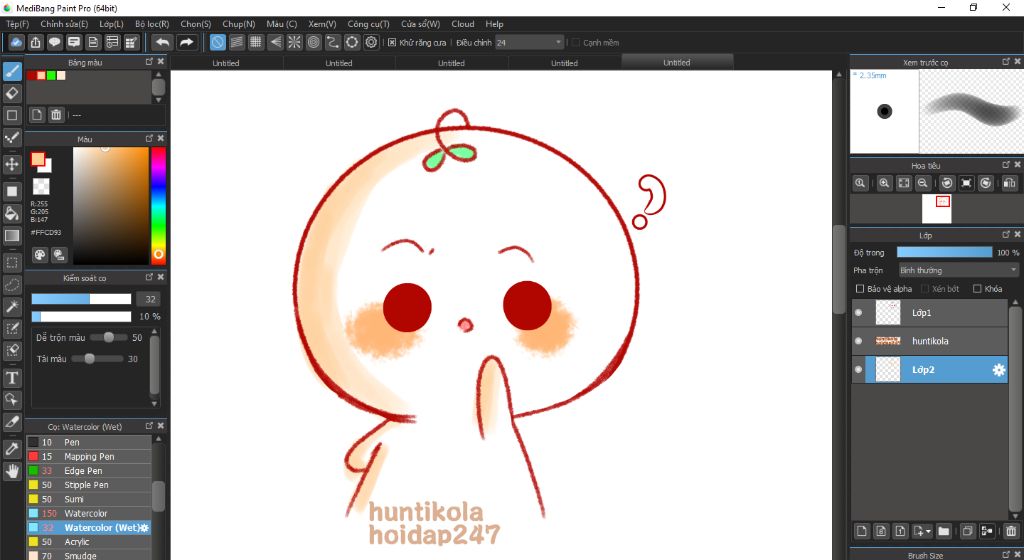Select the huntikola layer
This screenshot has height=560, width=1024.
pos(930,341)
